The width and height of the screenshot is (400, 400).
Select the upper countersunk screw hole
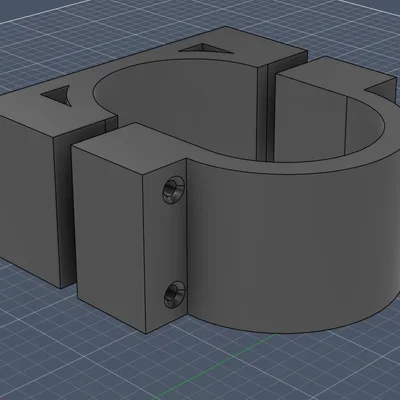click(x=174, y=190)
